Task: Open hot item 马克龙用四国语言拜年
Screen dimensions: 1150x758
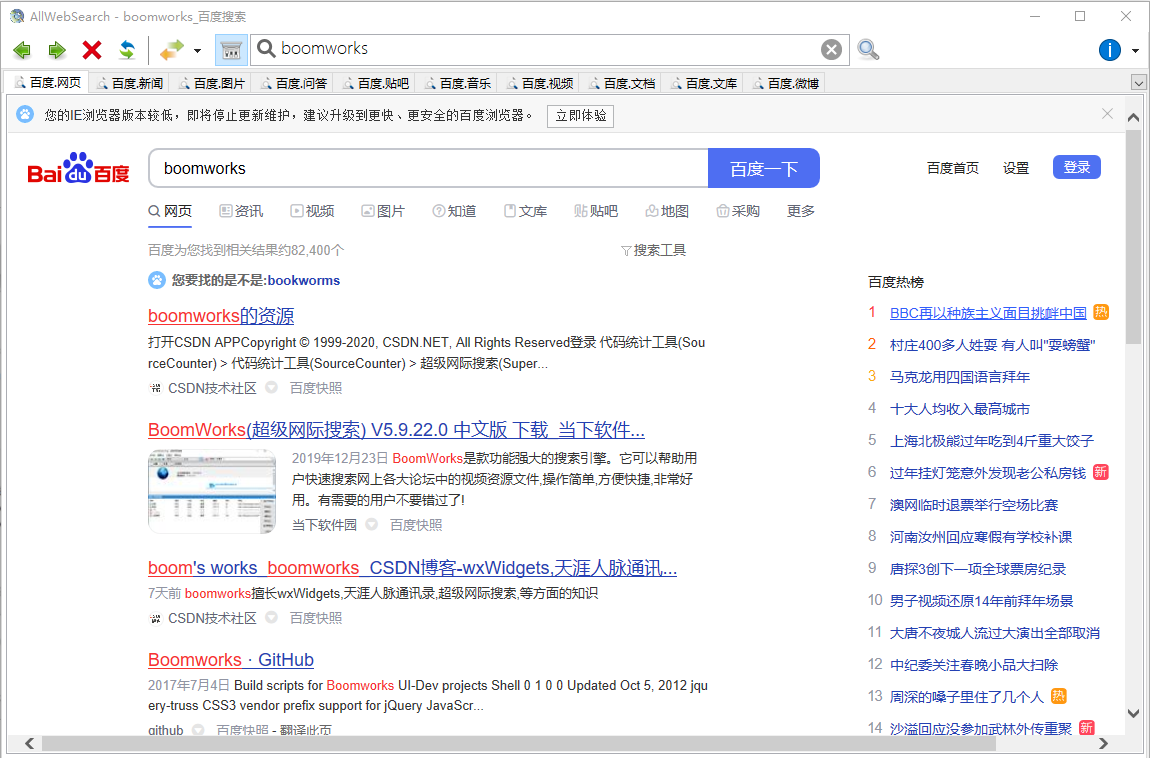Action: tap(960, 377)
